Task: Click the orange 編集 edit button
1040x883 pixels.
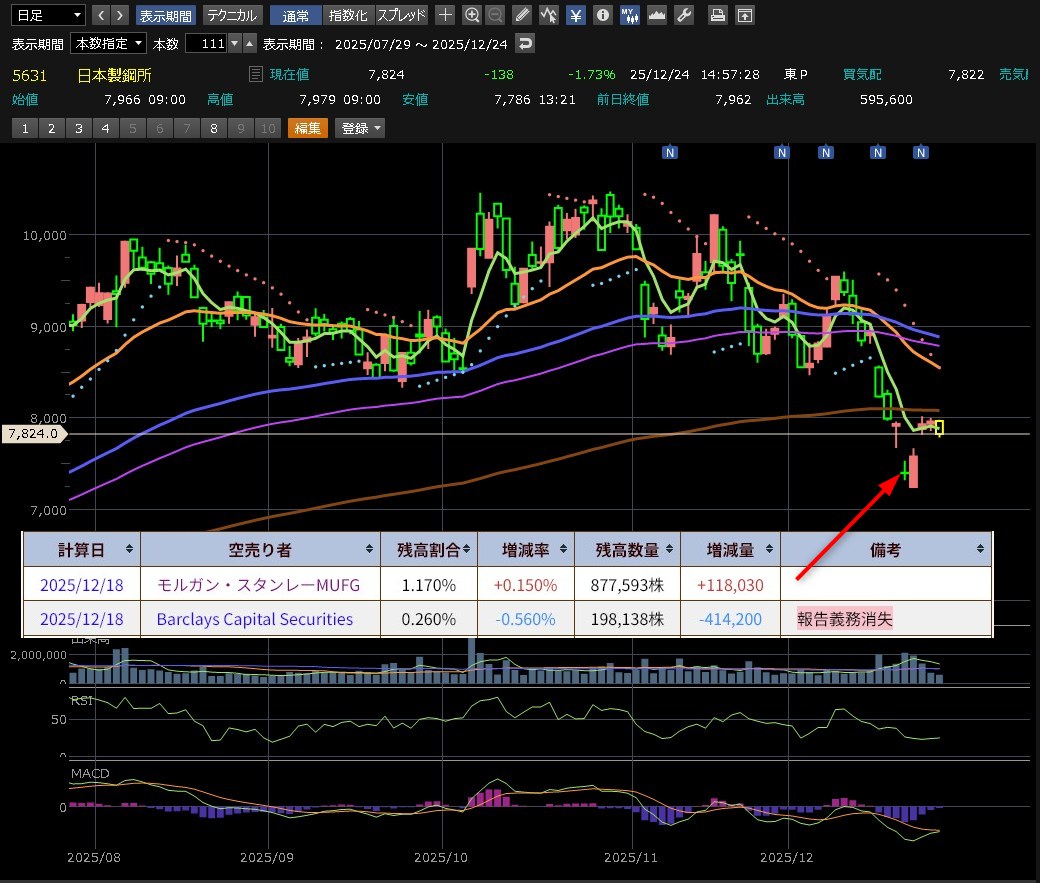Action: tap(308, 128)
